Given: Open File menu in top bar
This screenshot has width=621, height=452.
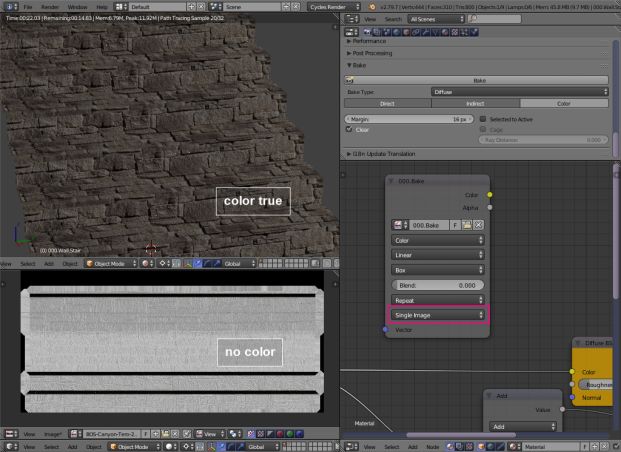Looking at the screenshot, I should 28,7.
